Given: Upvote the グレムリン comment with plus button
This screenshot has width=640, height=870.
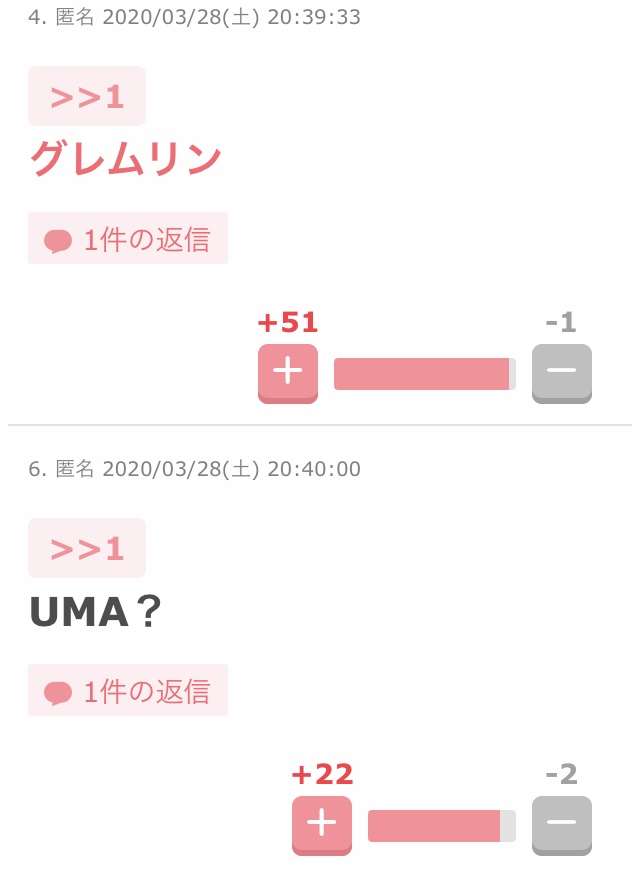Looking at the screenshot, I should (x=288, y=373).
